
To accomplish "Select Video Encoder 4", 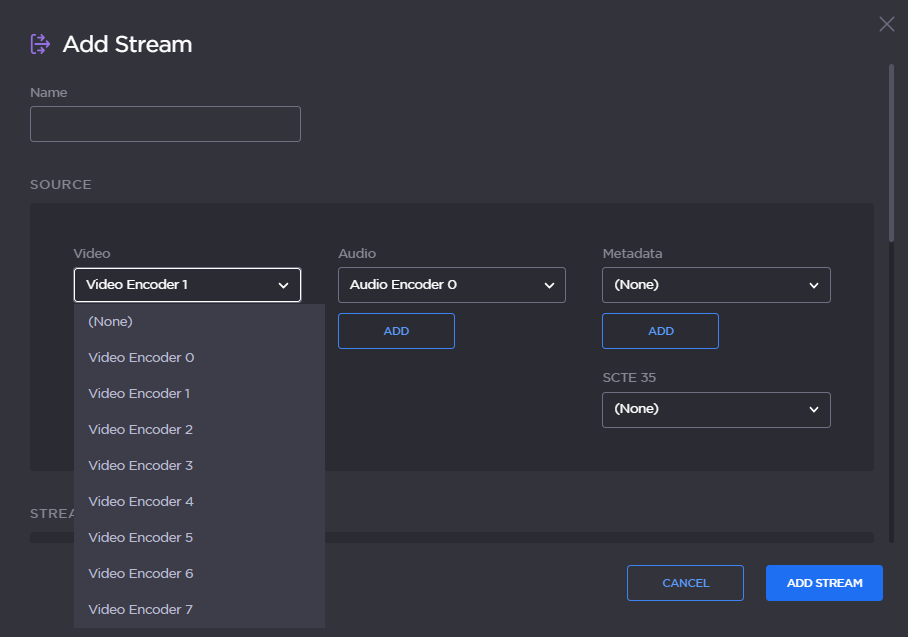I will click(x=140, y=501).
